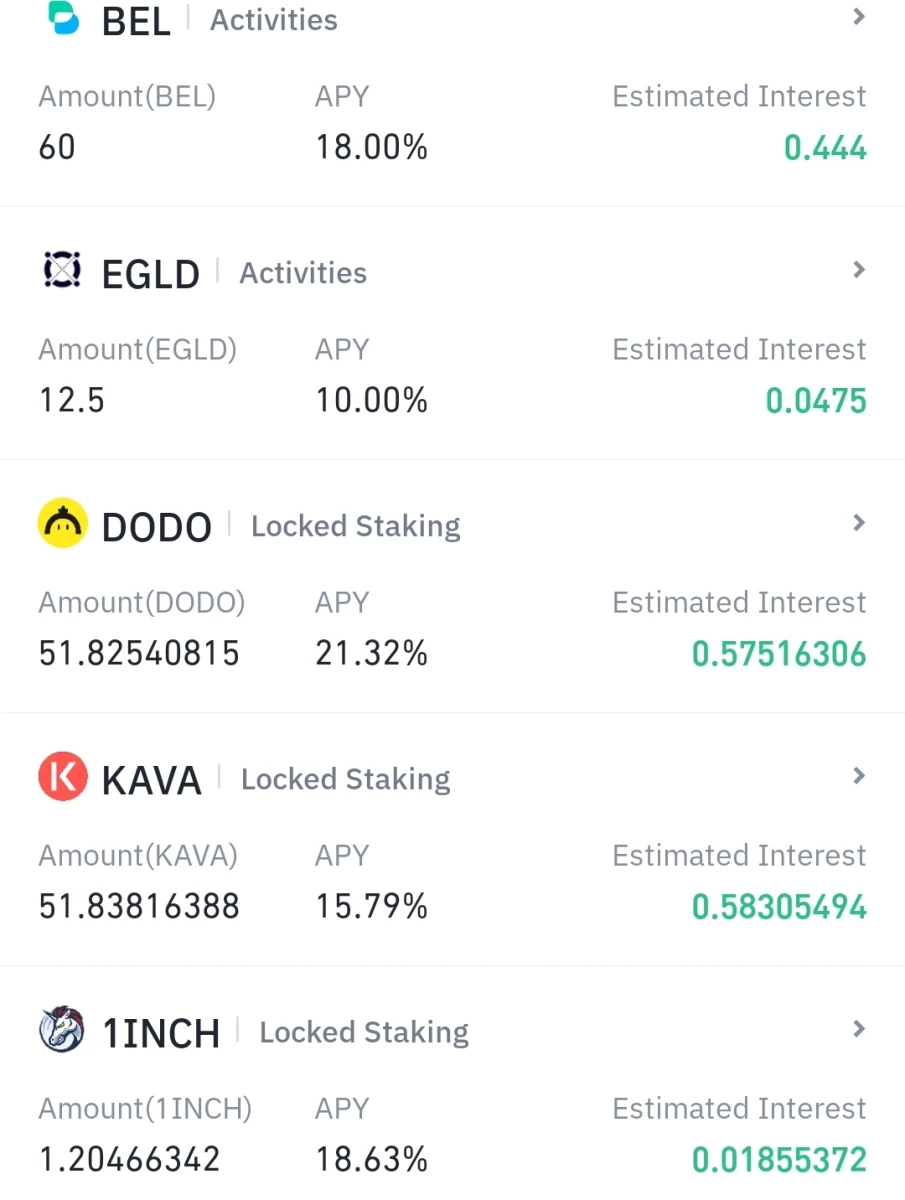Open Activities label next to EGLD
This screenshot has width=905, height=1200.
[303, 273]
